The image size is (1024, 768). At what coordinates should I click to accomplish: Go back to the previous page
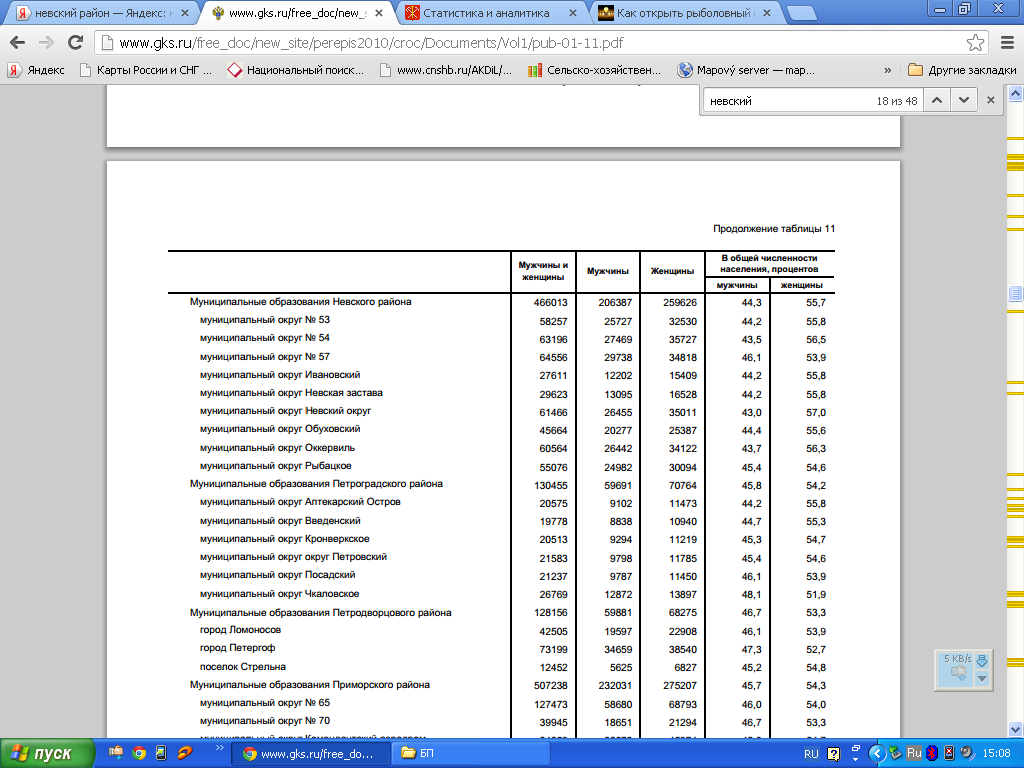[x=18, y=43]
